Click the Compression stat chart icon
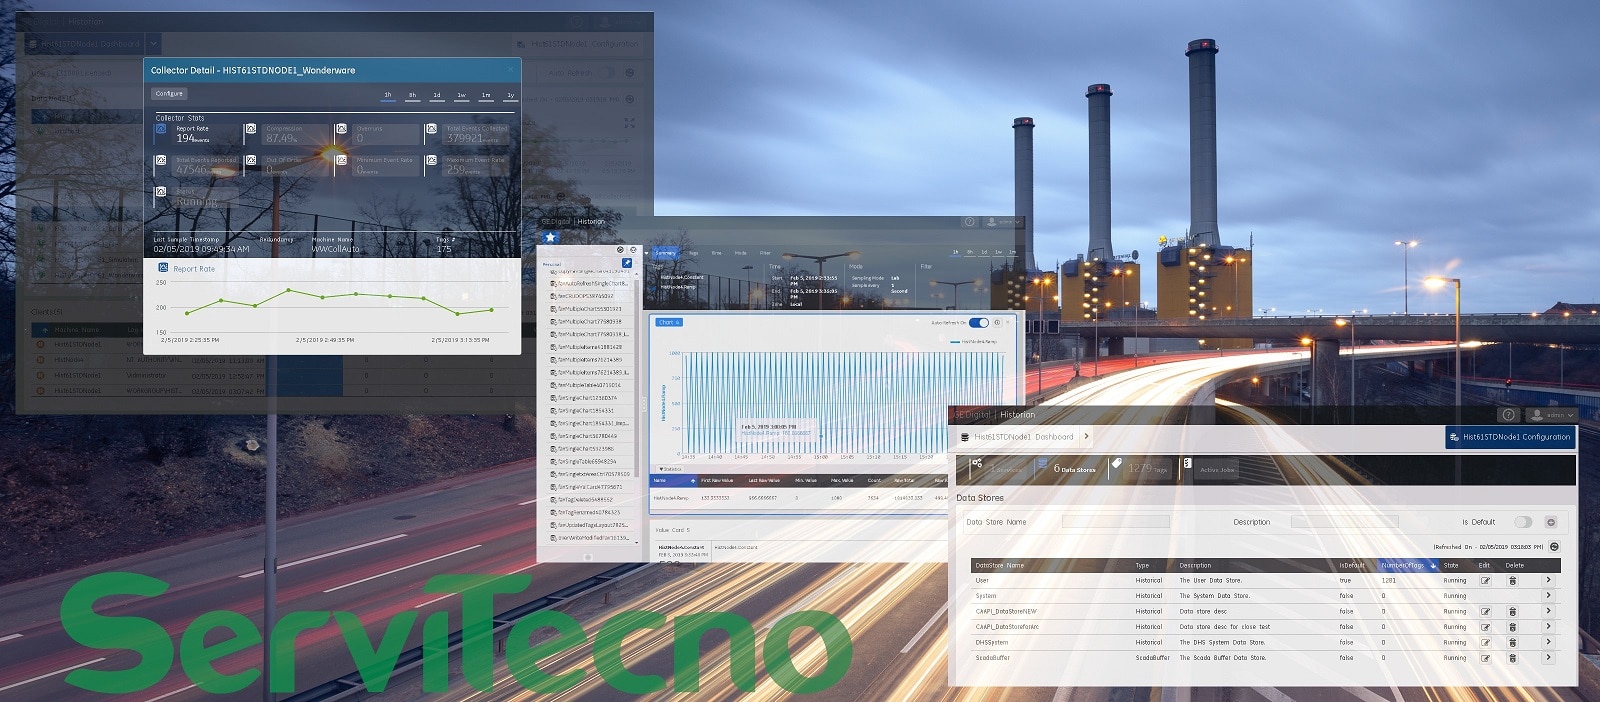This screenshot has height=702, width=1600. pos(251,129)
